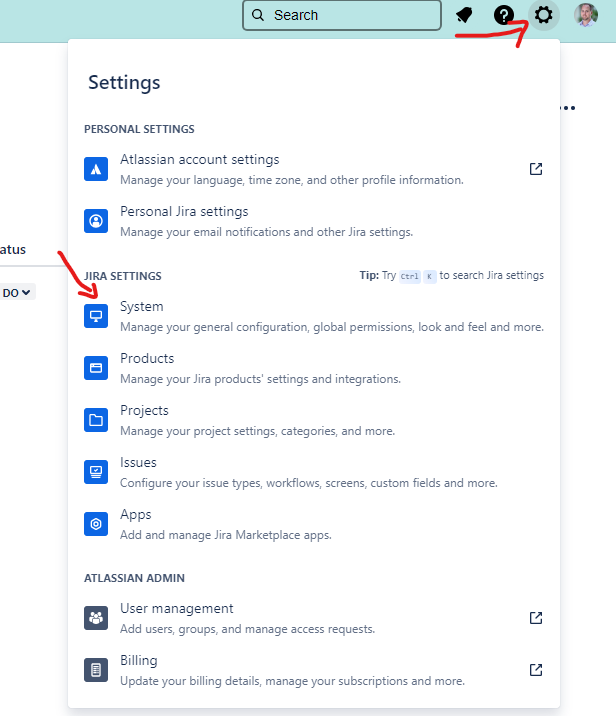Click 'to search Jira settings' tip text
Image resolution: width=616 pixels, height=716 pixels.
(x=492, y=276)
